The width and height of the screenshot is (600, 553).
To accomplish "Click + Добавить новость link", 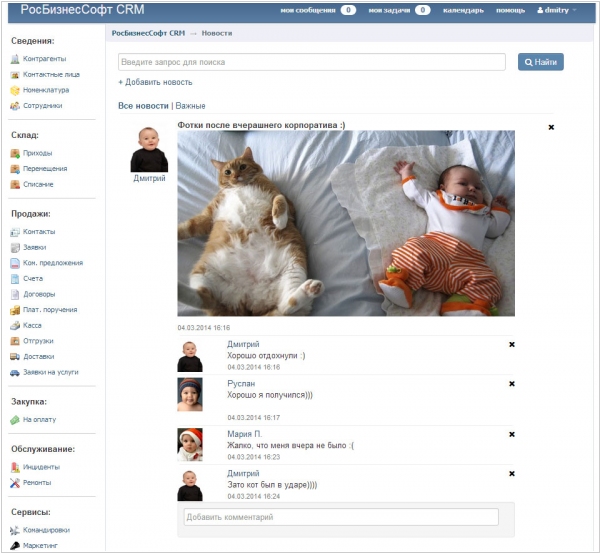I will coord(155,82).
